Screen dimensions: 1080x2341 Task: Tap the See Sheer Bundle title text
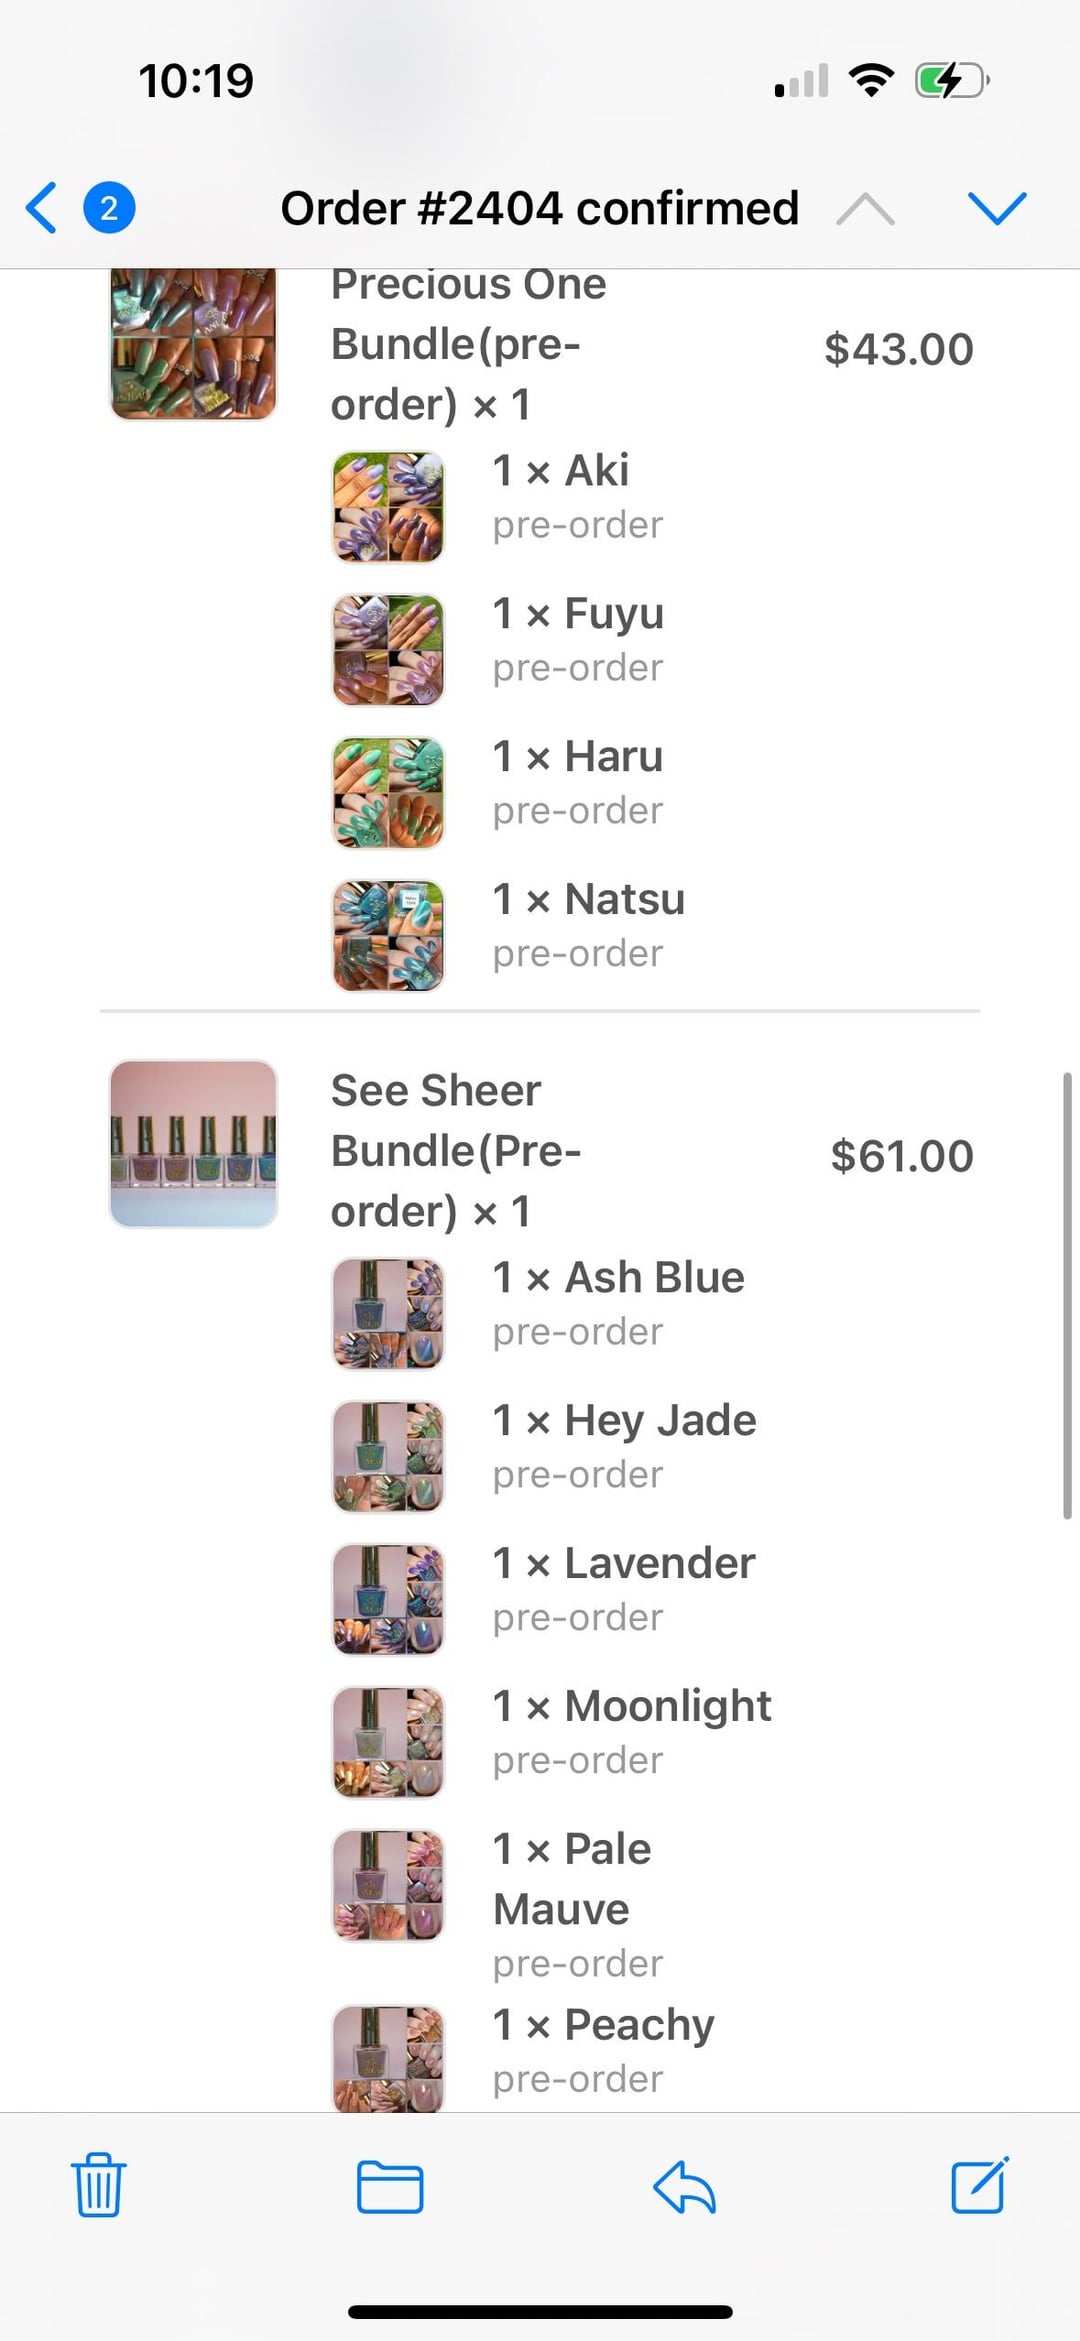pos(455,1150)
